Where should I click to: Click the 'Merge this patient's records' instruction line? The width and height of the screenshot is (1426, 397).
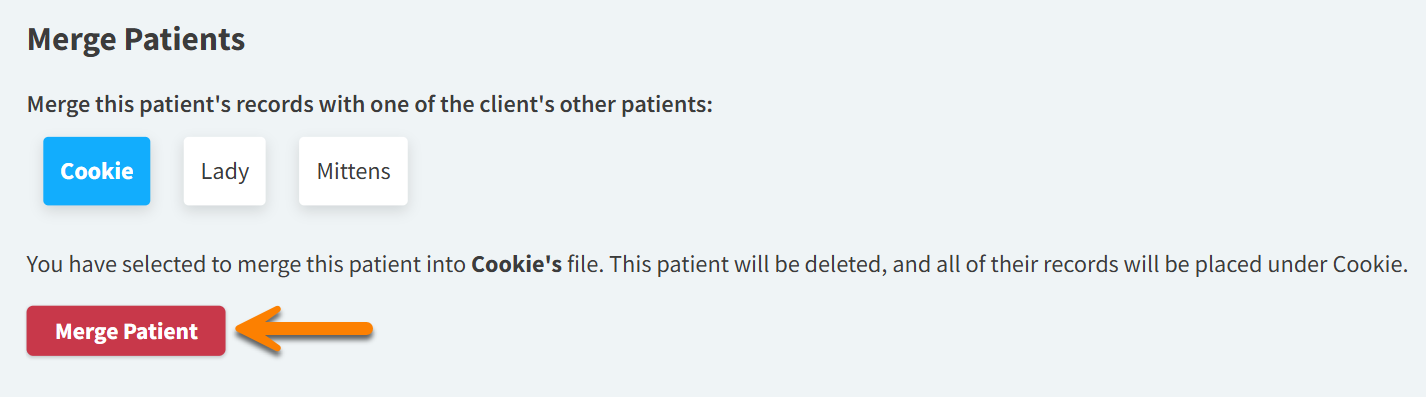click(369, 104)
